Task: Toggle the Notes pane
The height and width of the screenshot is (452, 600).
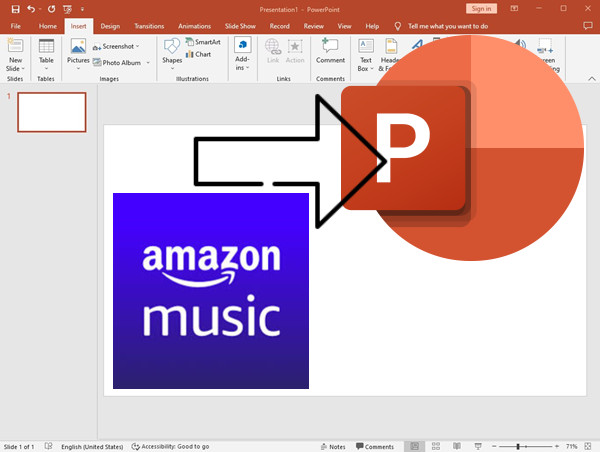Action: click(x=333, y=447)
